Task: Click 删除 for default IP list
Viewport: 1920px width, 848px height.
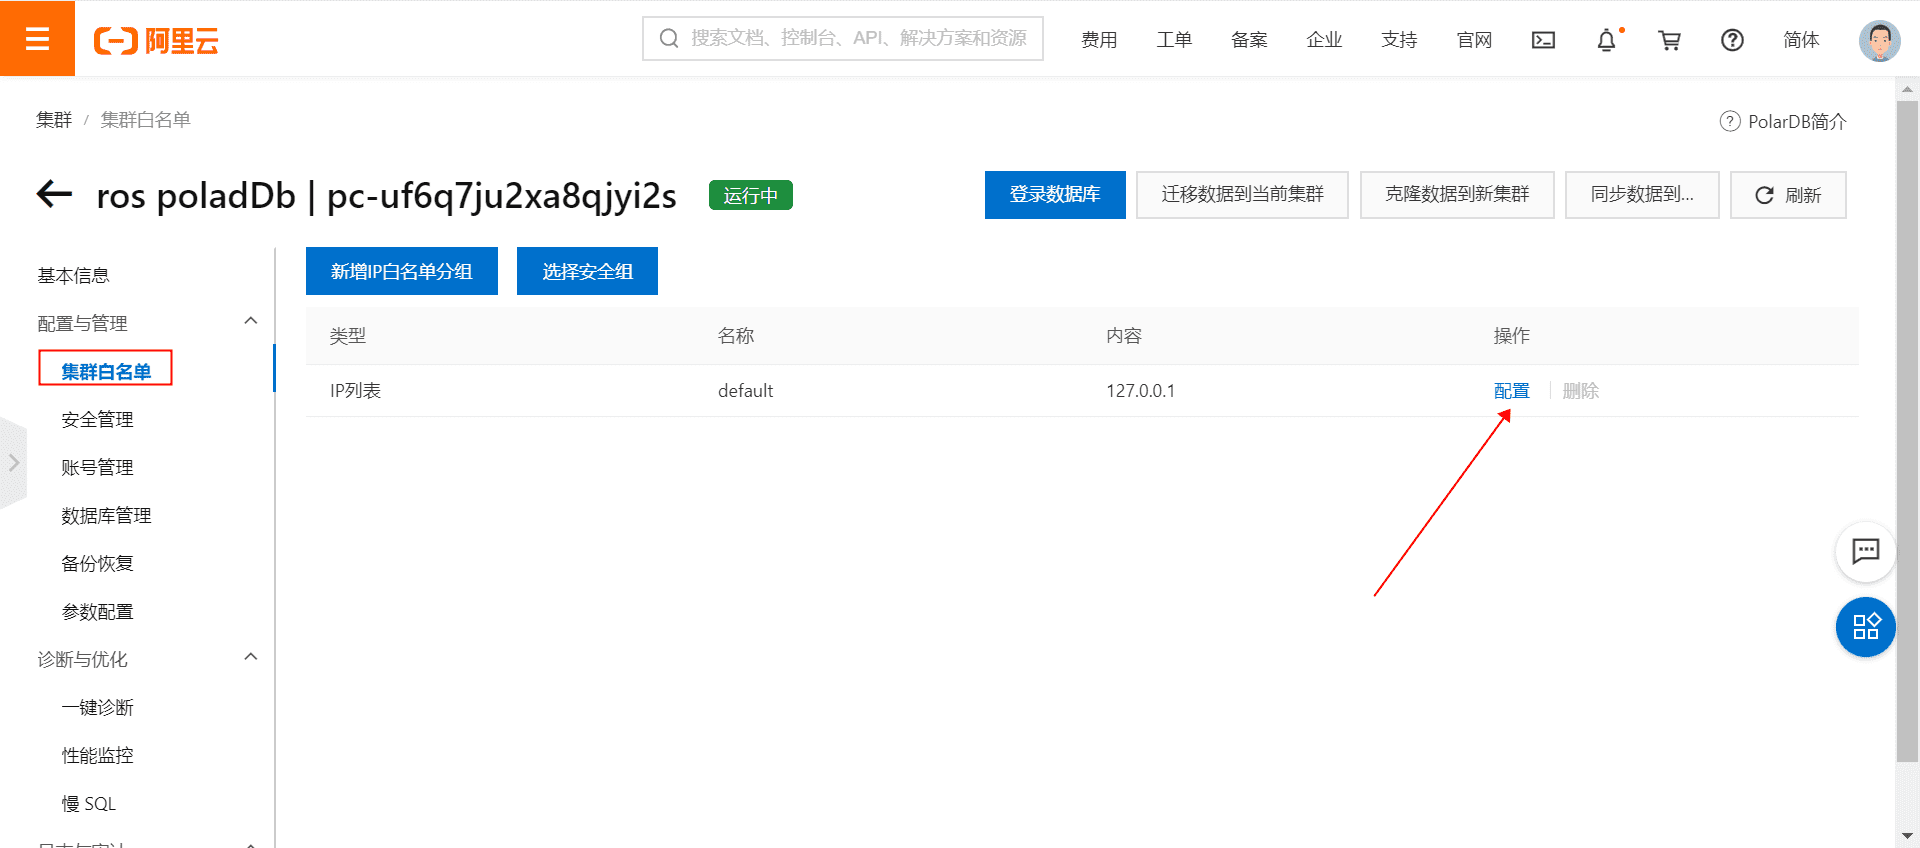Action: (1580, 391)
